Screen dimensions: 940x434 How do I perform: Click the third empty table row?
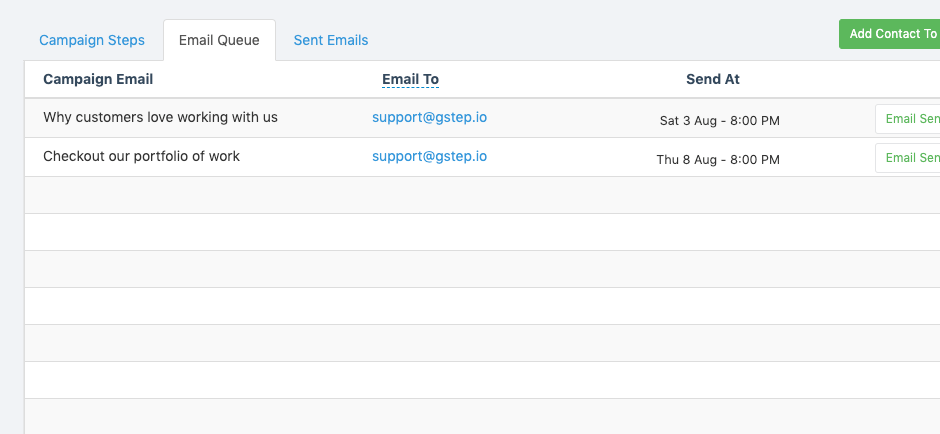[480, 269]
